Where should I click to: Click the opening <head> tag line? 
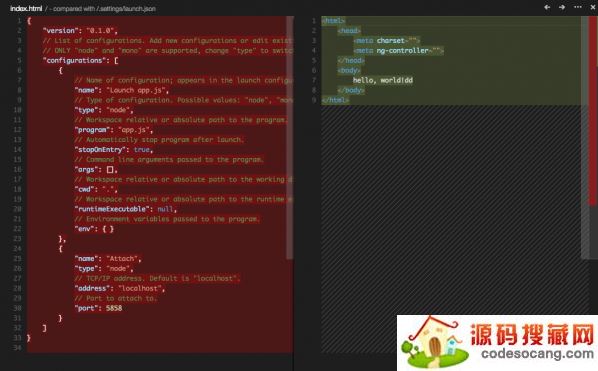pos(349,31)
